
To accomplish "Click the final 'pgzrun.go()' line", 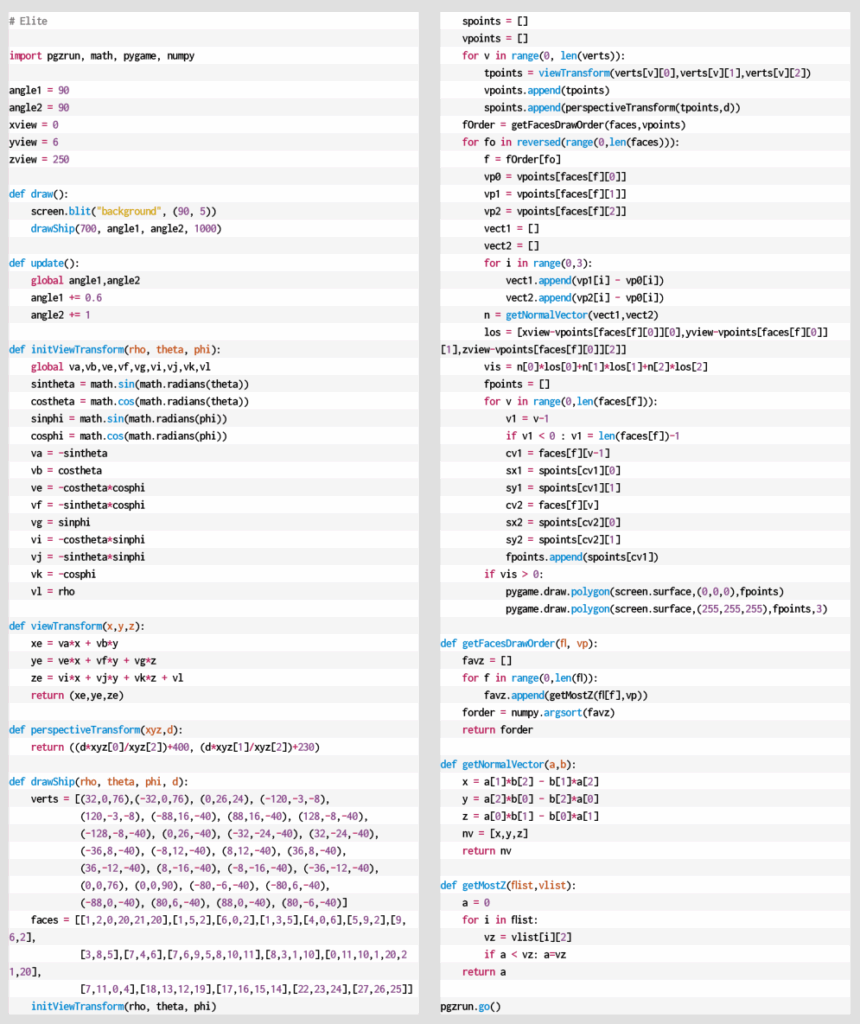I will pyautogui.click(x=470, y=1006).
